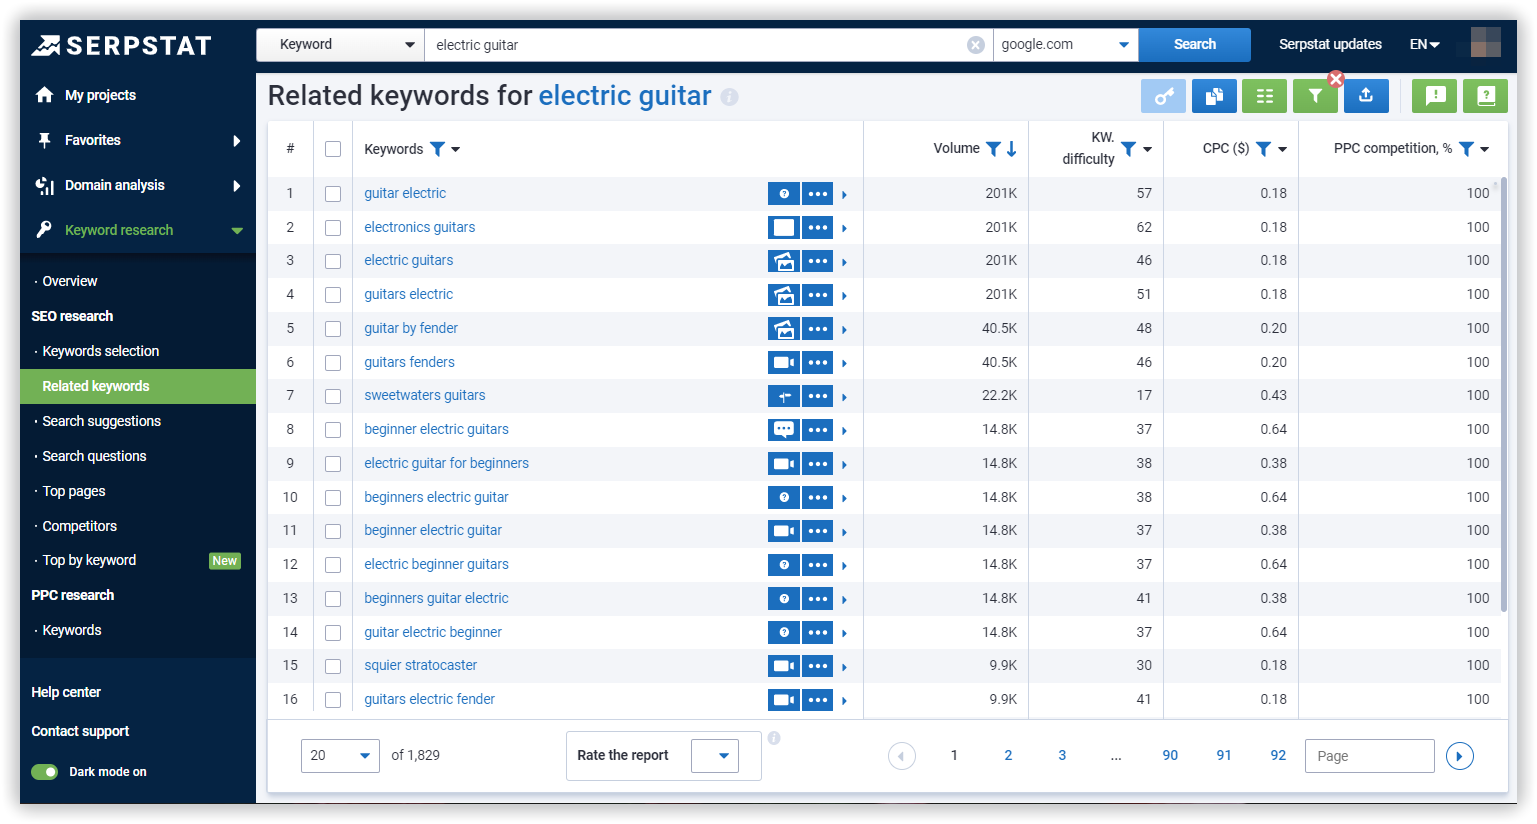This screenshot has height=824, width=1537.
Task: Check the box for 'electronics guitars'
Action: point(333,228)
